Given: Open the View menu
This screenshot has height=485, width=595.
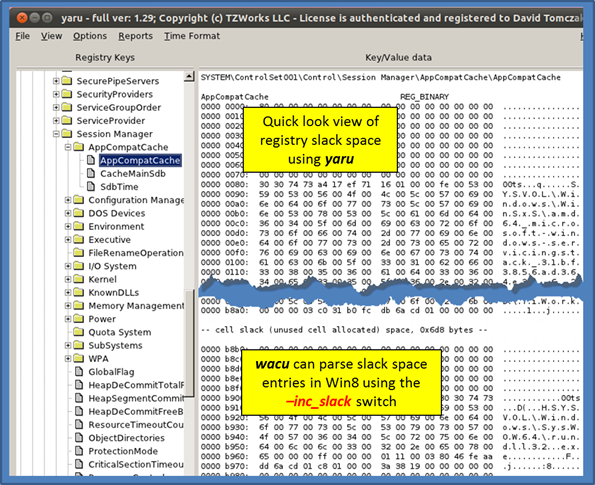Looking at the screenshot, I should click(51, 36).
